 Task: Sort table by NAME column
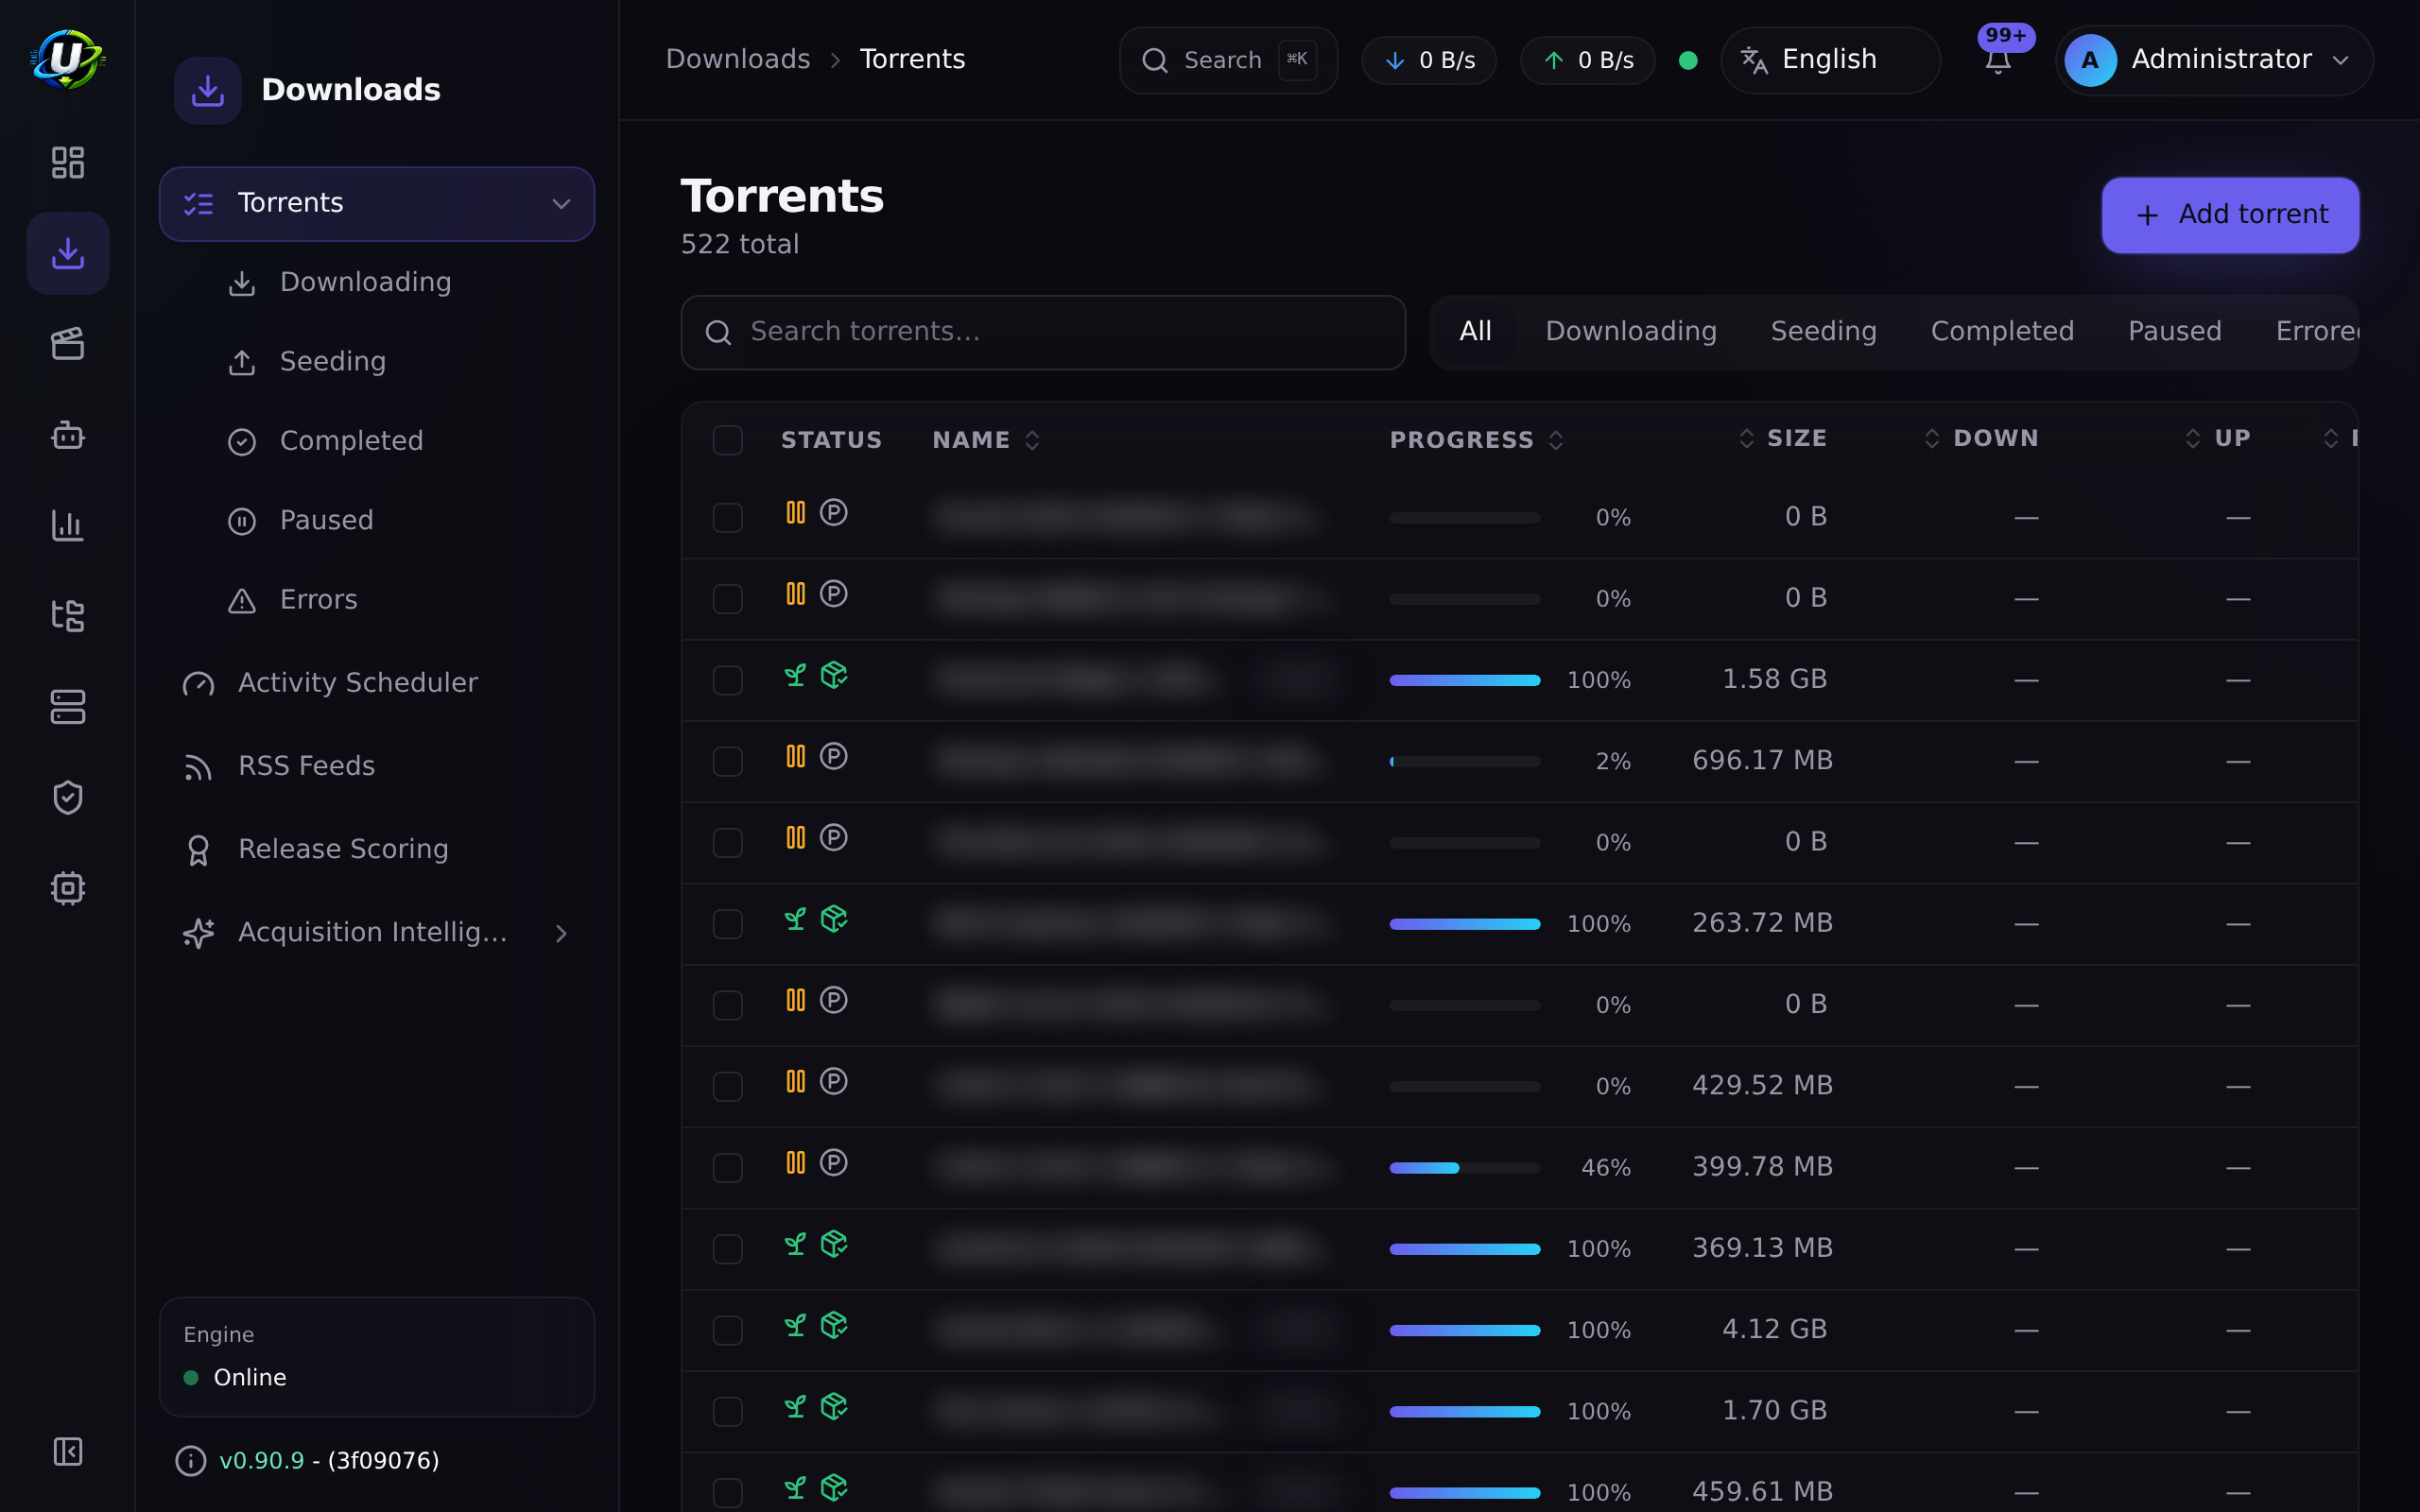(986, 440)
